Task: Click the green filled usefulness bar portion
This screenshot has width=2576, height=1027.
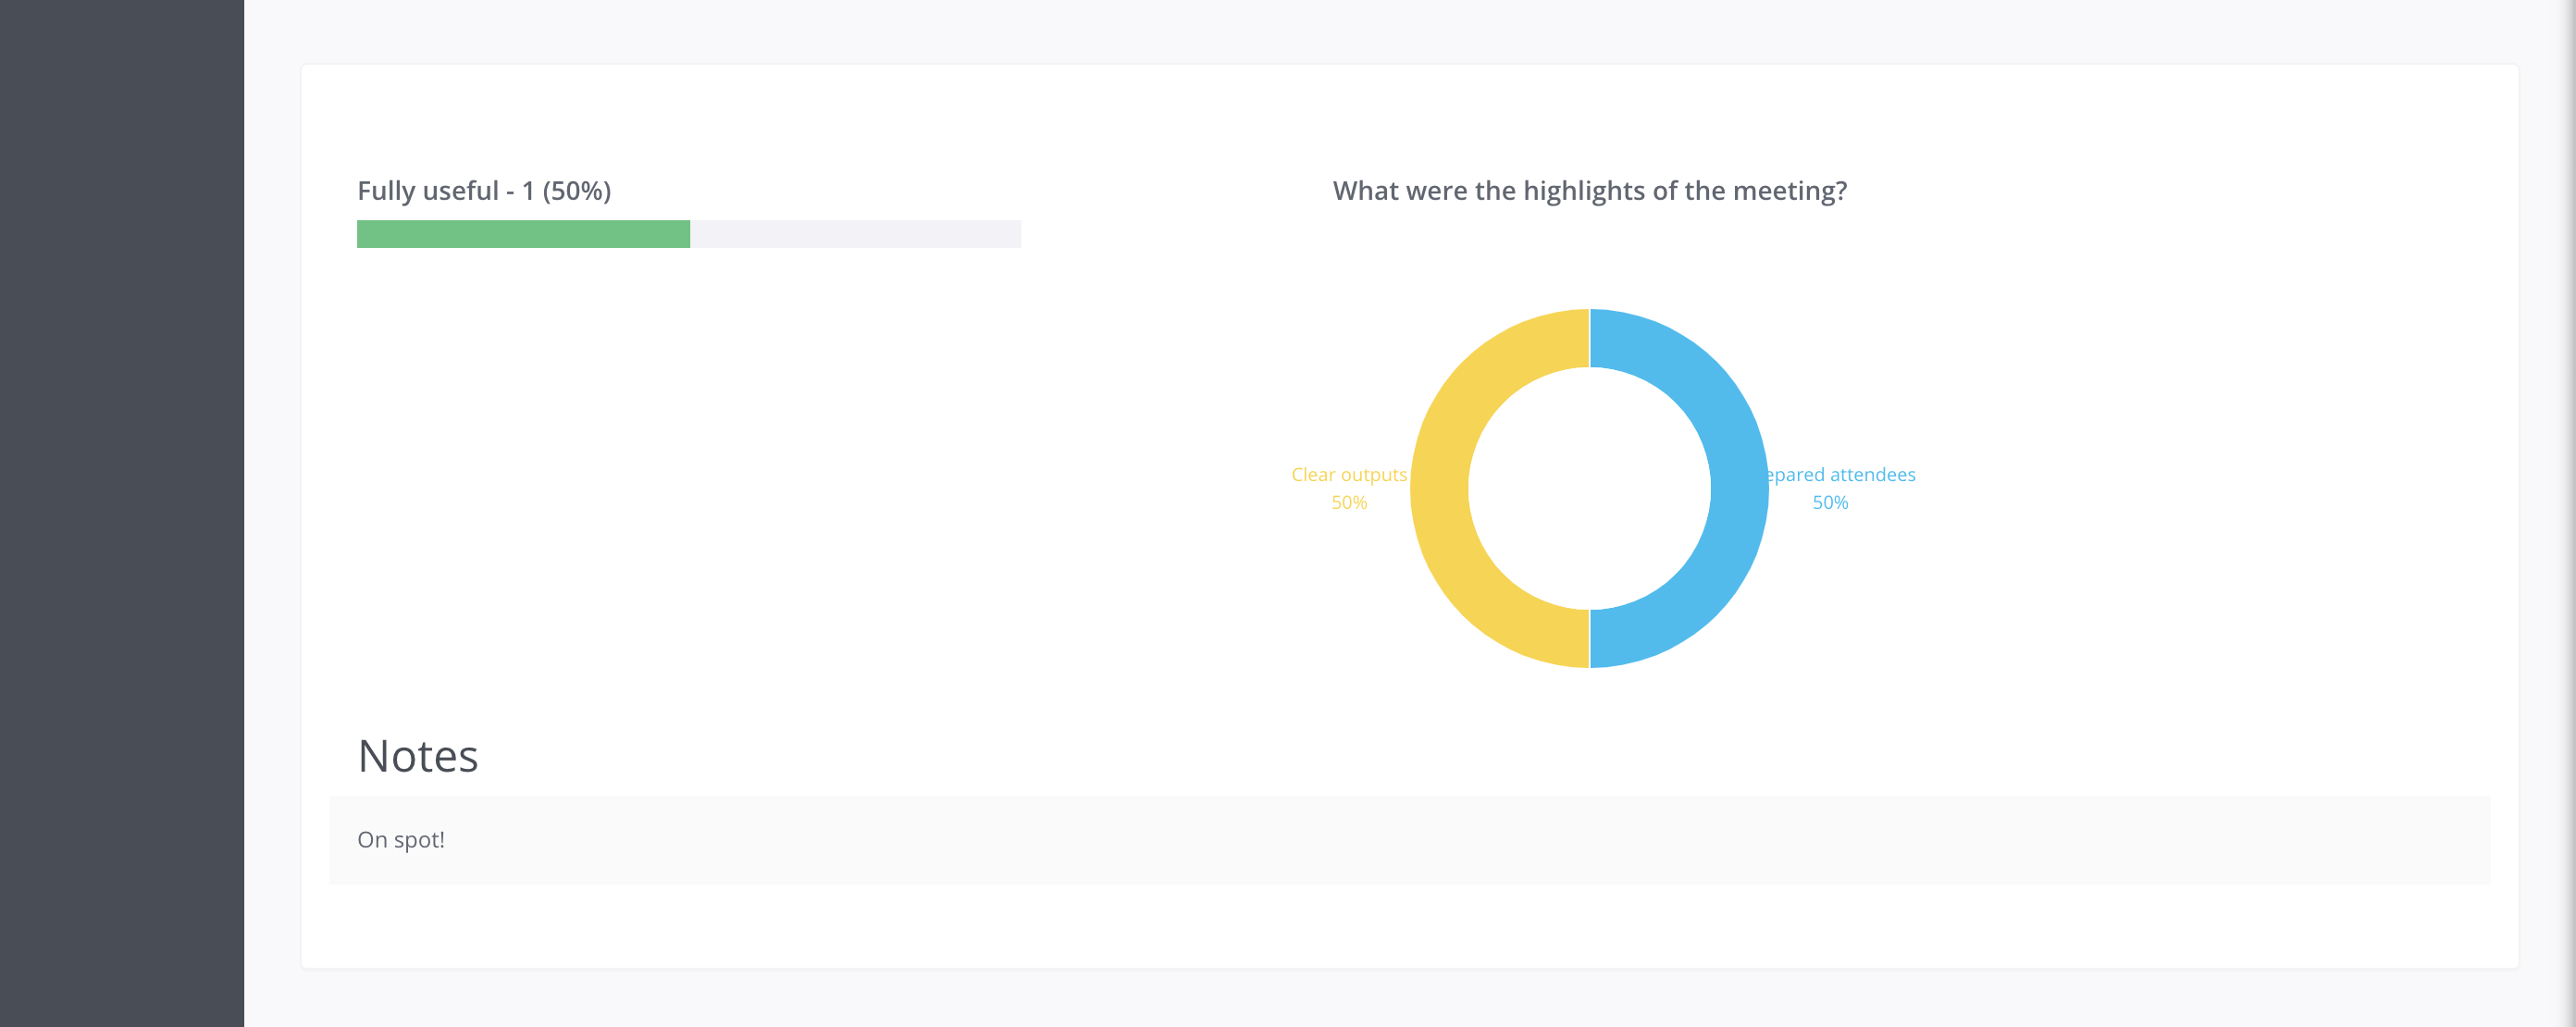Action: pyautogui.click(x=523, y=234)
